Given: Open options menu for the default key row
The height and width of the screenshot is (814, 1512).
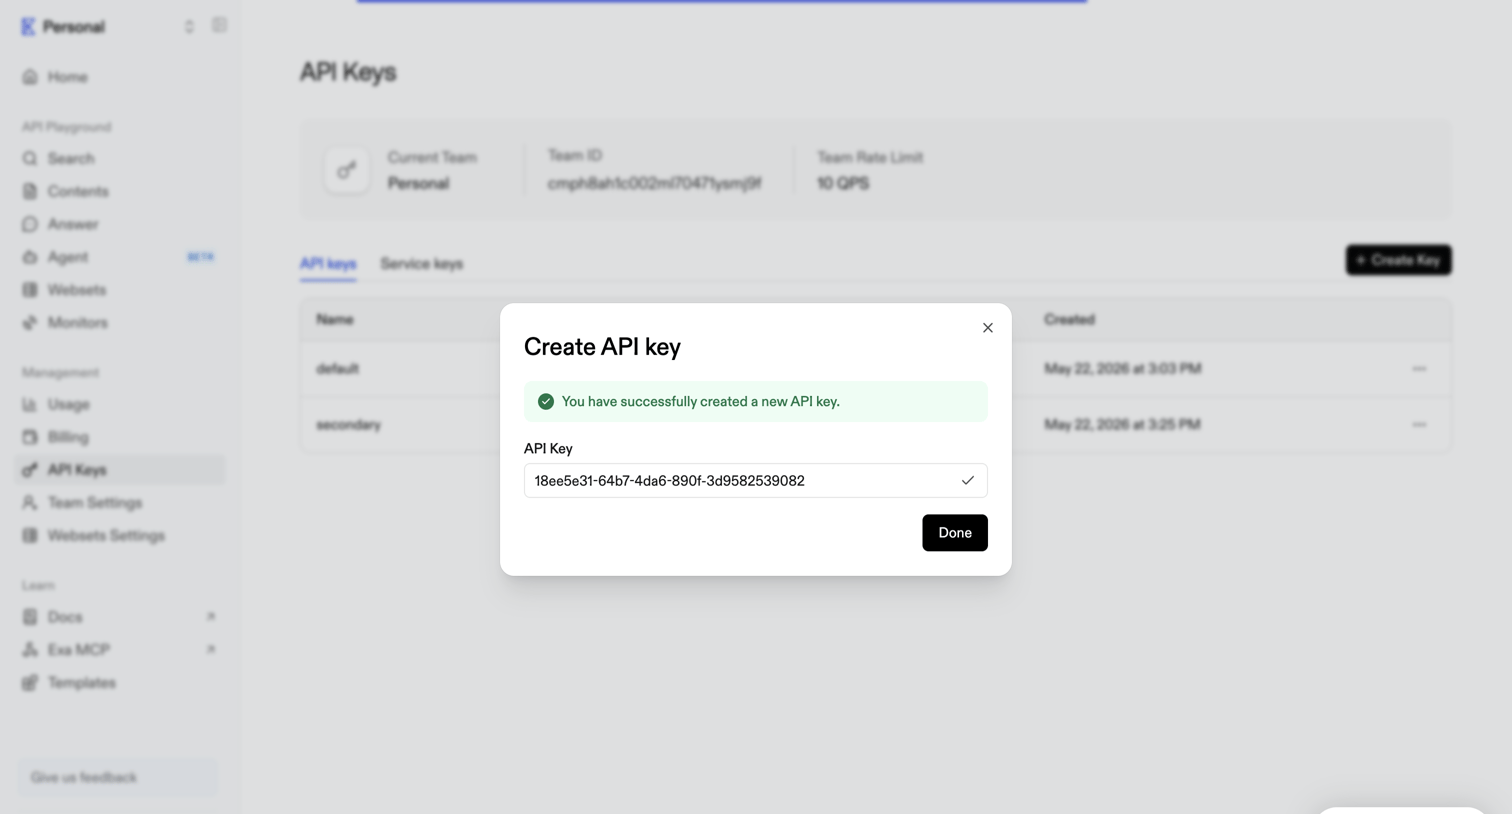Looking at the screenshot, I should (1419, 369).
